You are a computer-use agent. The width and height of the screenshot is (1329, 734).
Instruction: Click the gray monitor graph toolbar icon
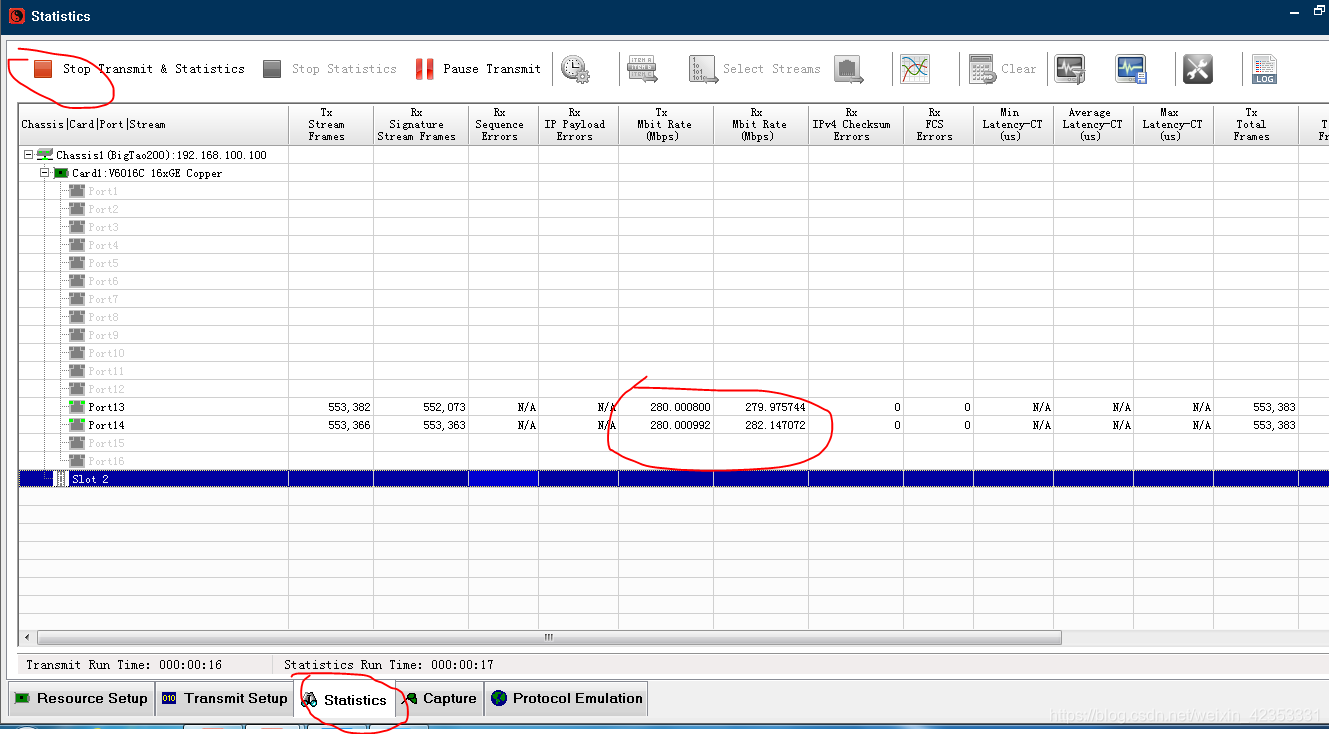point(1070,69)
